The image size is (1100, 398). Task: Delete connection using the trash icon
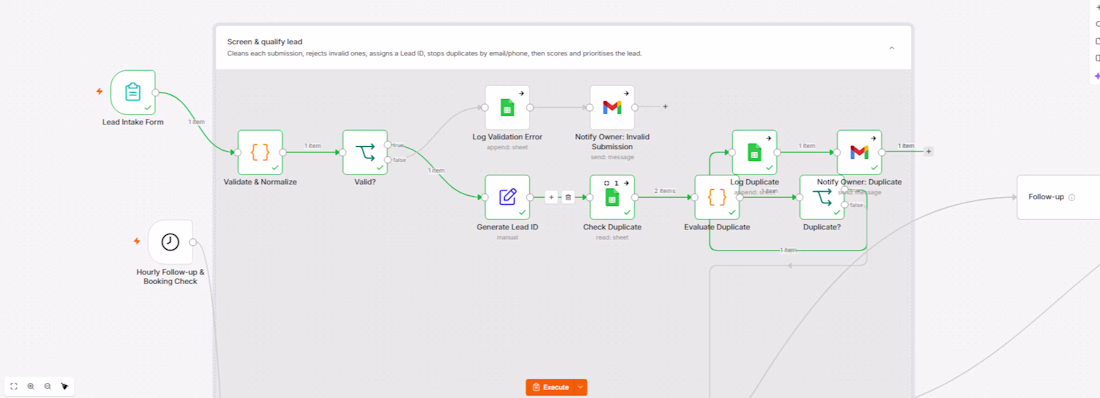(568, 198)
